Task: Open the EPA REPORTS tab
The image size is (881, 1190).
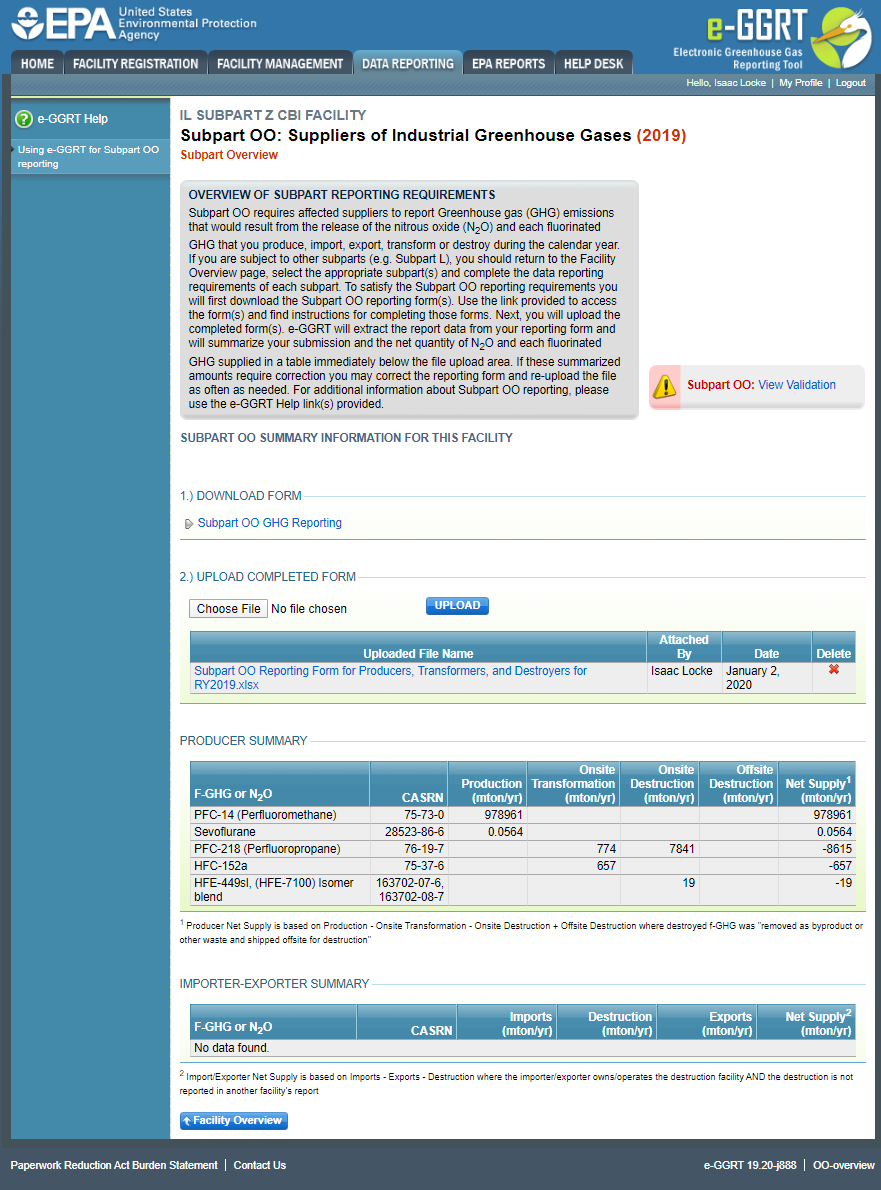Action: point(508,64)
